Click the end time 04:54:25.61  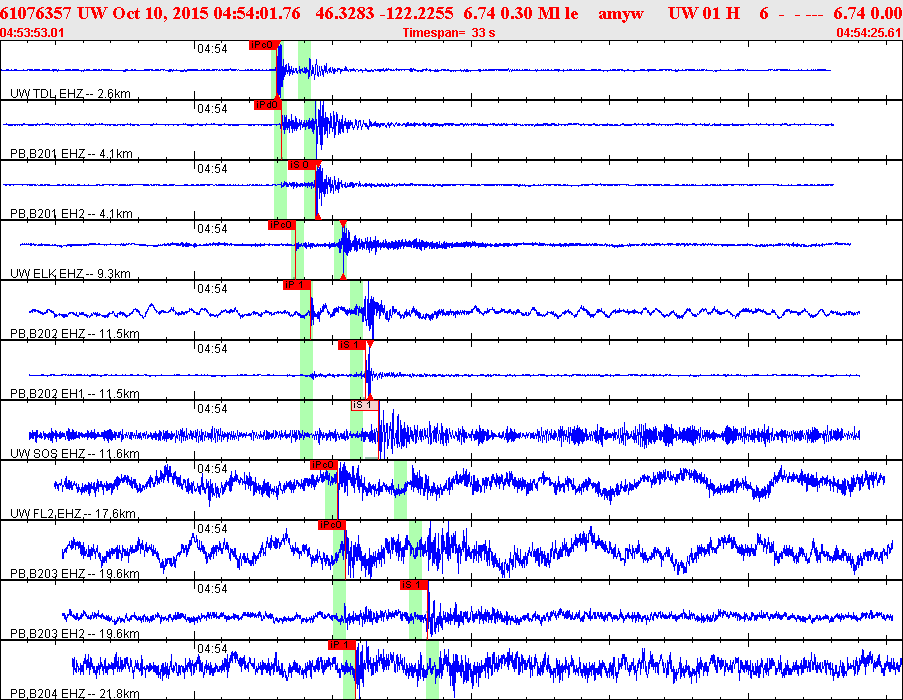869,33
